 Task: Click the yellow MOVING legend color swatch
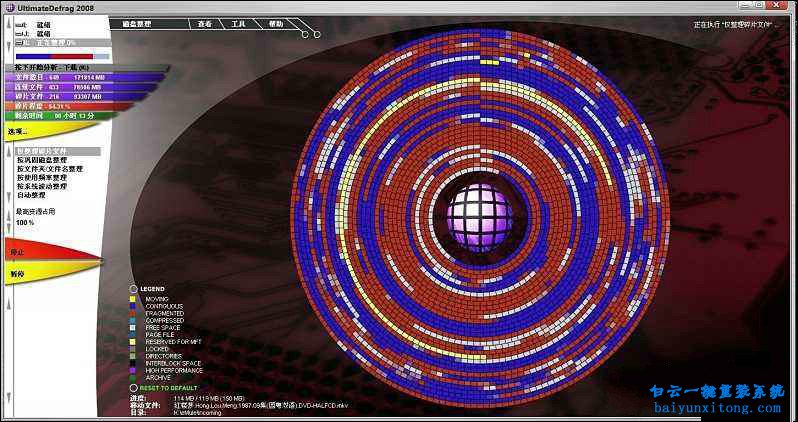coord(134,298)
